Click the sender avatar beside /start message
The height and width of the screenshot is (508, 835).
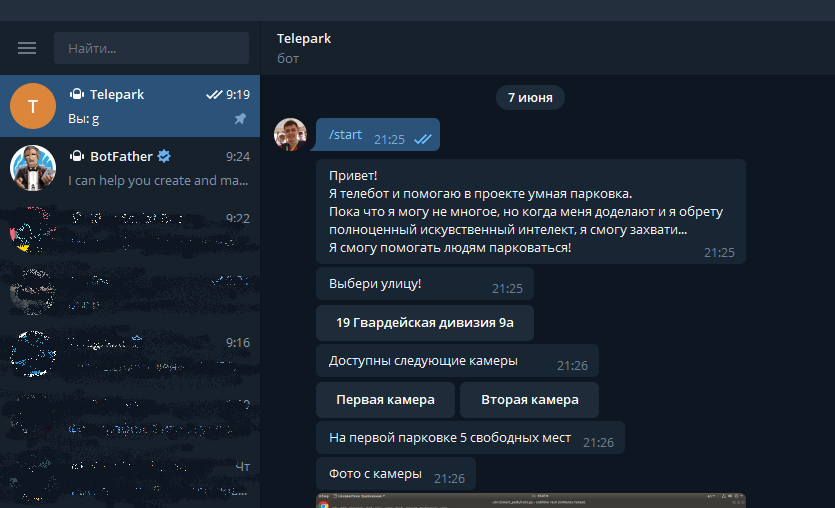[x=290, y=134]
